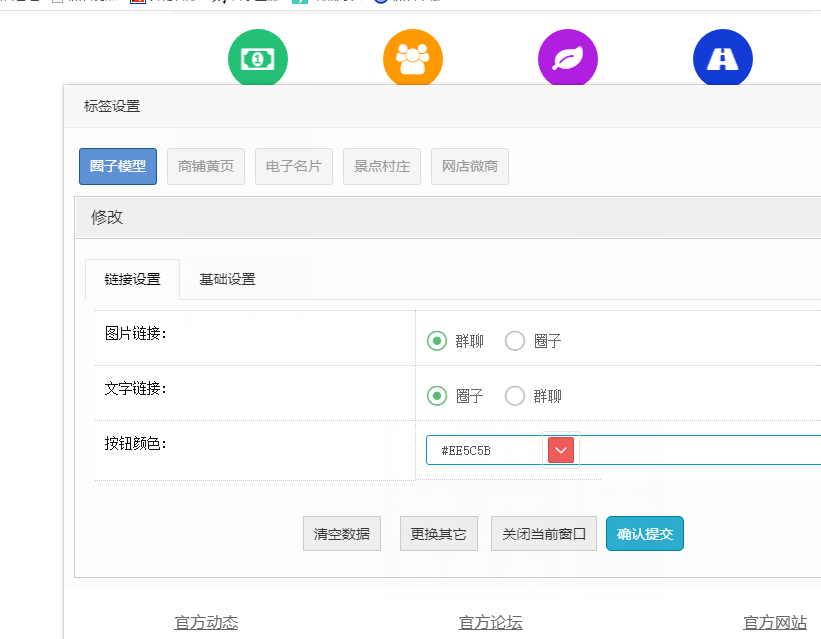Open the red color picker dropdown arrow
Viewport: 821px width, 639px height.
click(561, 451)
